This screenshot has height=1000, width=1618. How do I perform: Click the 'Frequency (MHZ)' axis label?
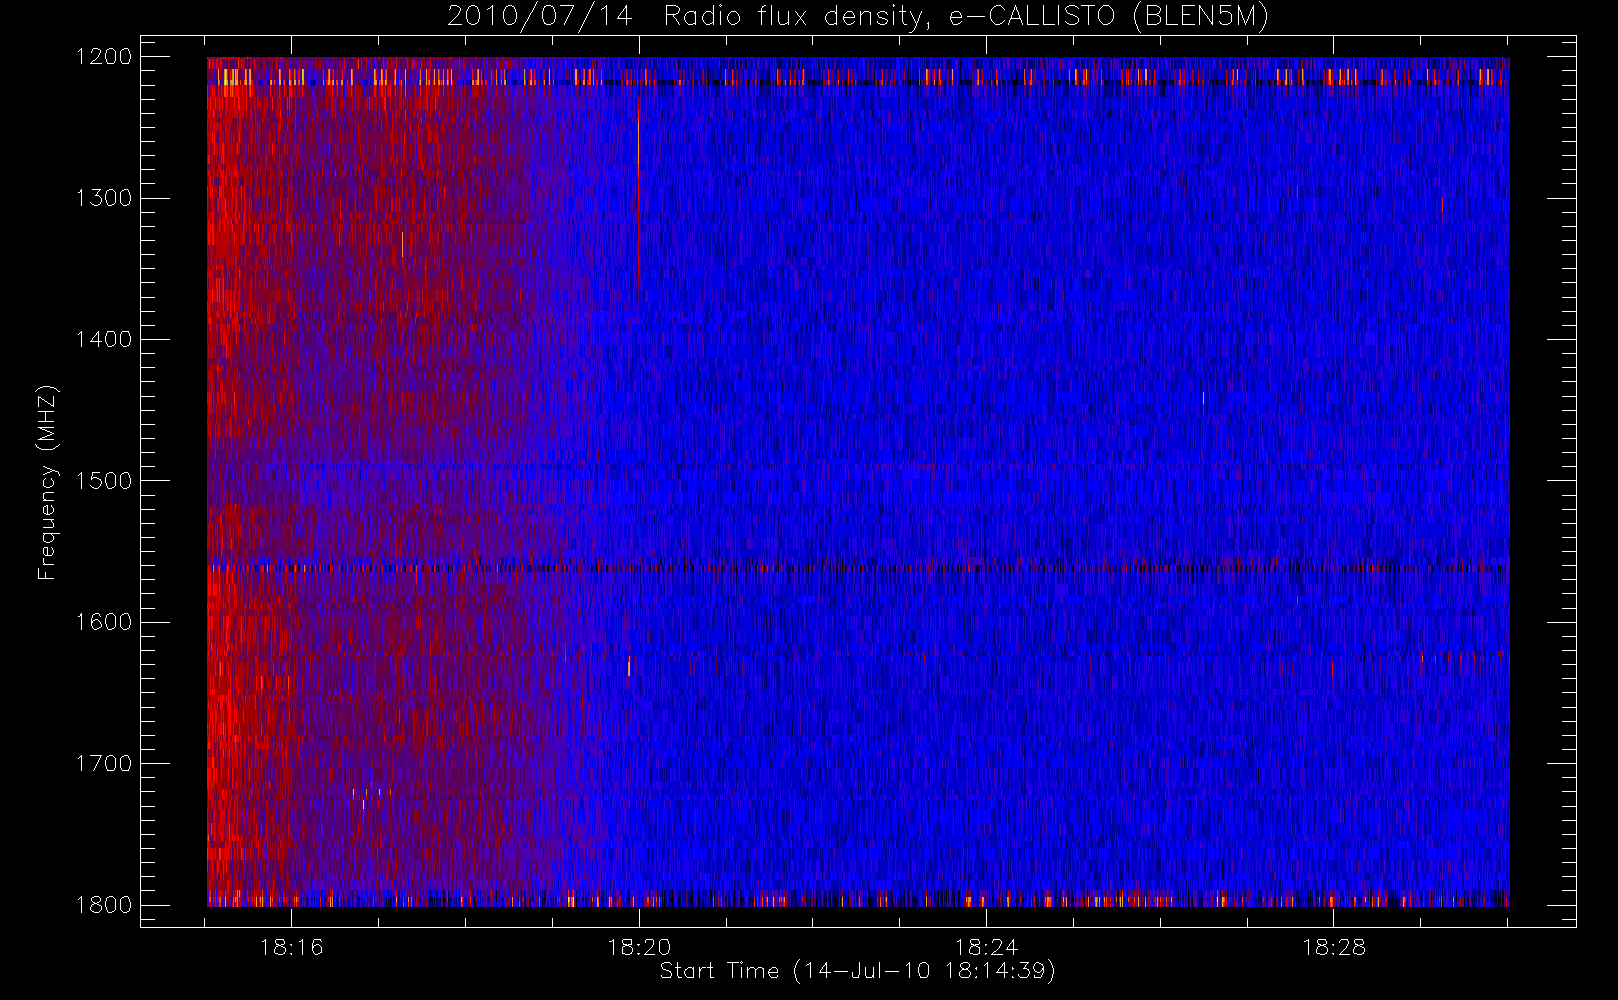[46, 482]
